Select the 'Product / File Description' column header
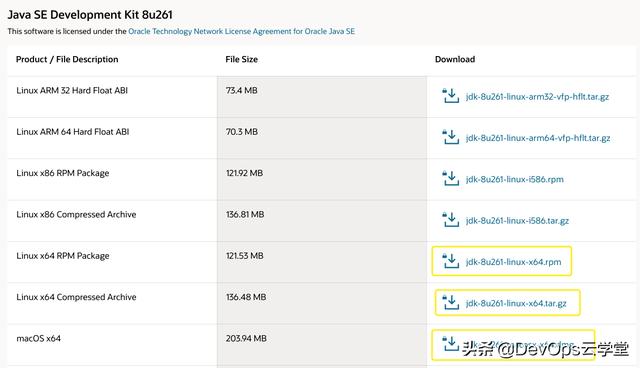Image resolution: width=640 pixels, height=368 pixels. [x=67, y=60]
